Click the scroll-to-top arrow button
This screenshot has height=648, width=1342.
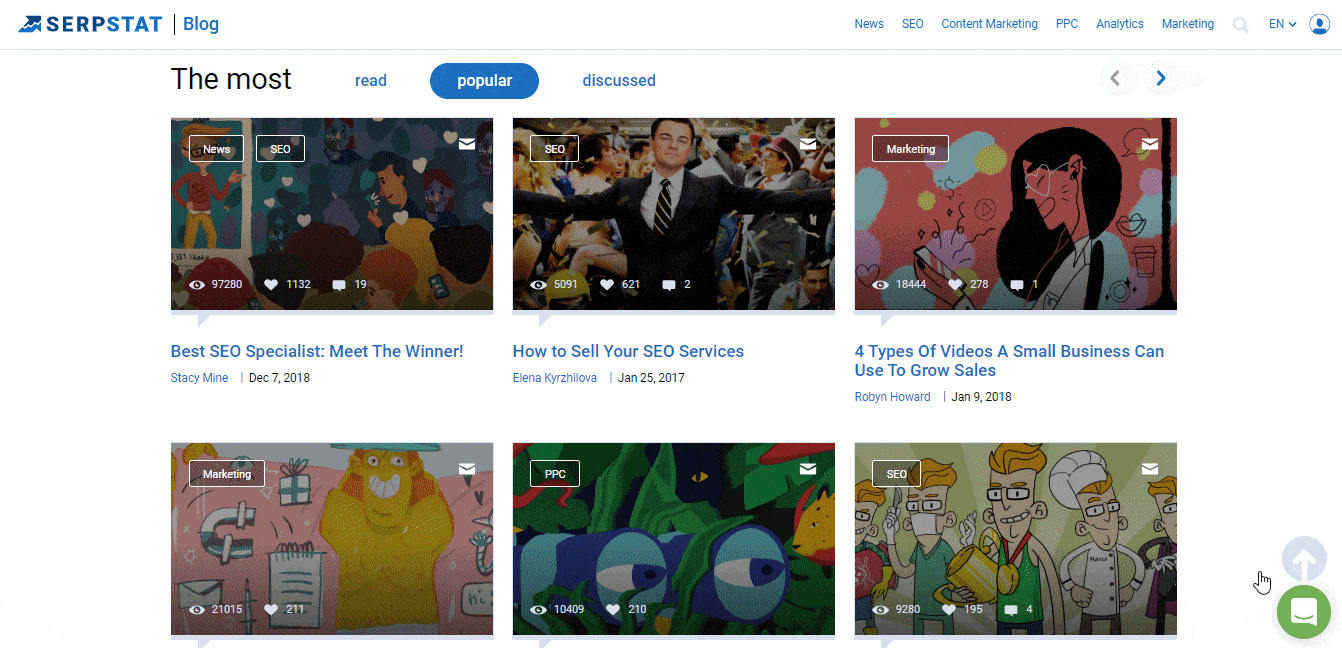[x=1304, y=560]
